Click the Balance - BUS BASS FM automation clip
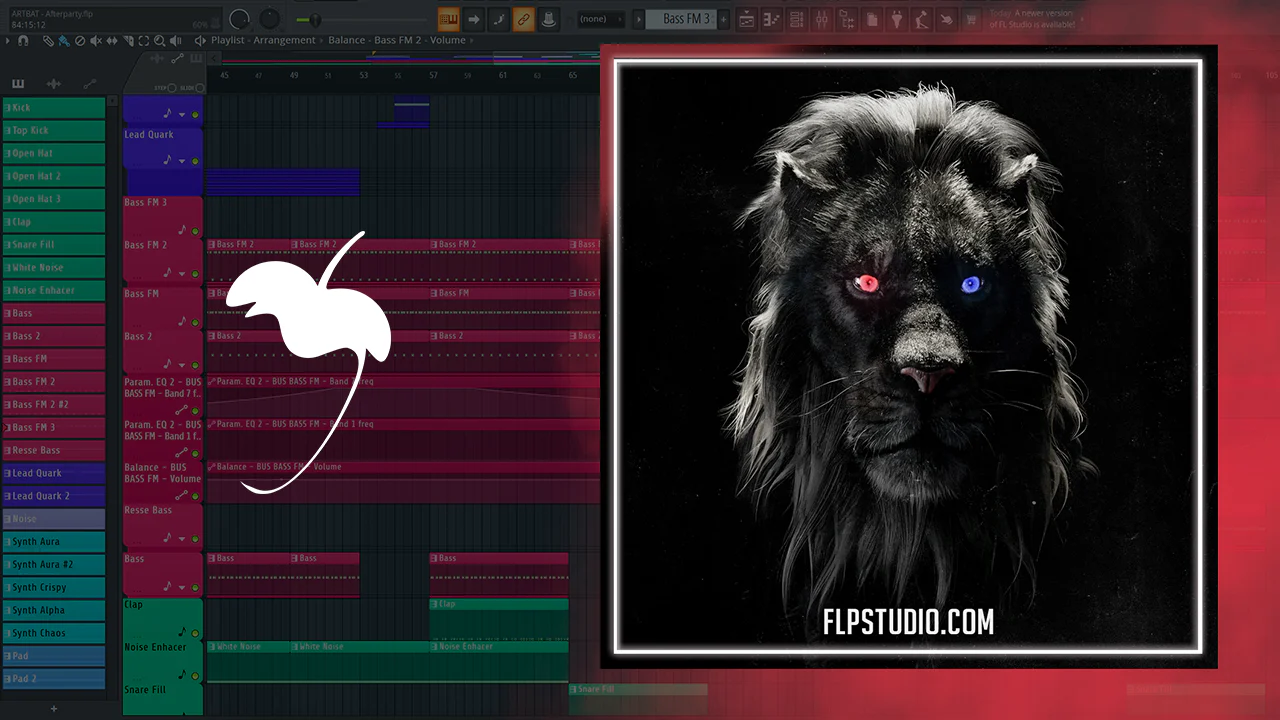Image resolution: width=1280 pixels, height=720 pixels. tap(402, 481)
